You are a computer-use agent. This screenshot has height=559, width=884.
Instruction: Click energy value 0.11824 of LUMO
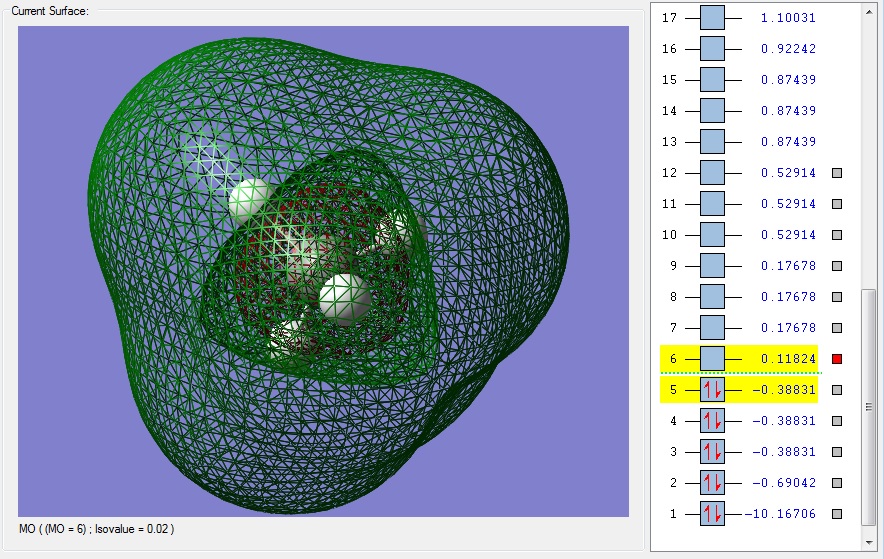pyautogui.click(x=788, y=359)
